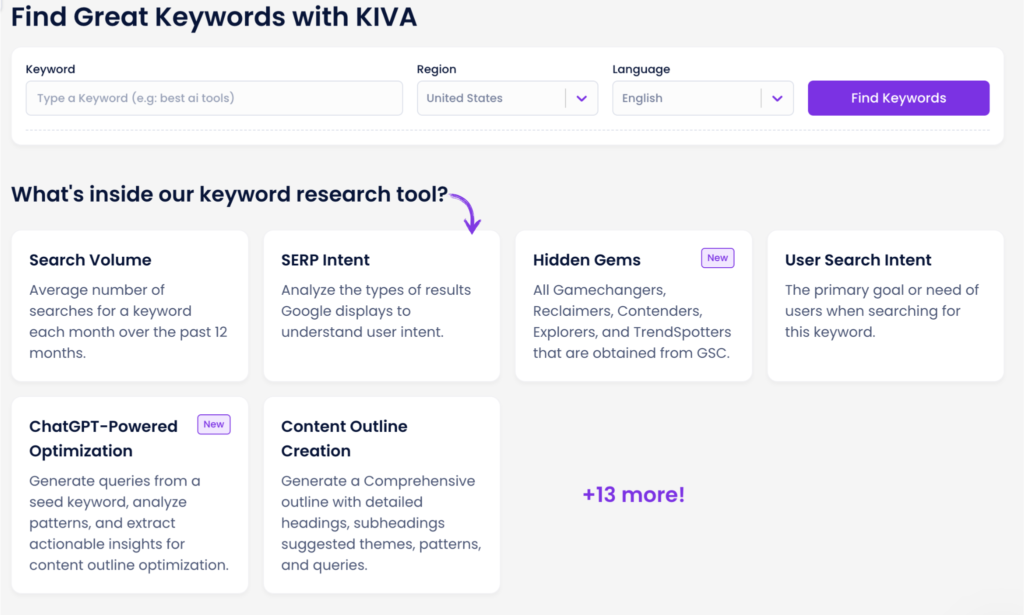Screen dimensions: 1024x615
Task: Select the Hidden Gems card title
Action: pyautogui.click(x=586, y=260)
